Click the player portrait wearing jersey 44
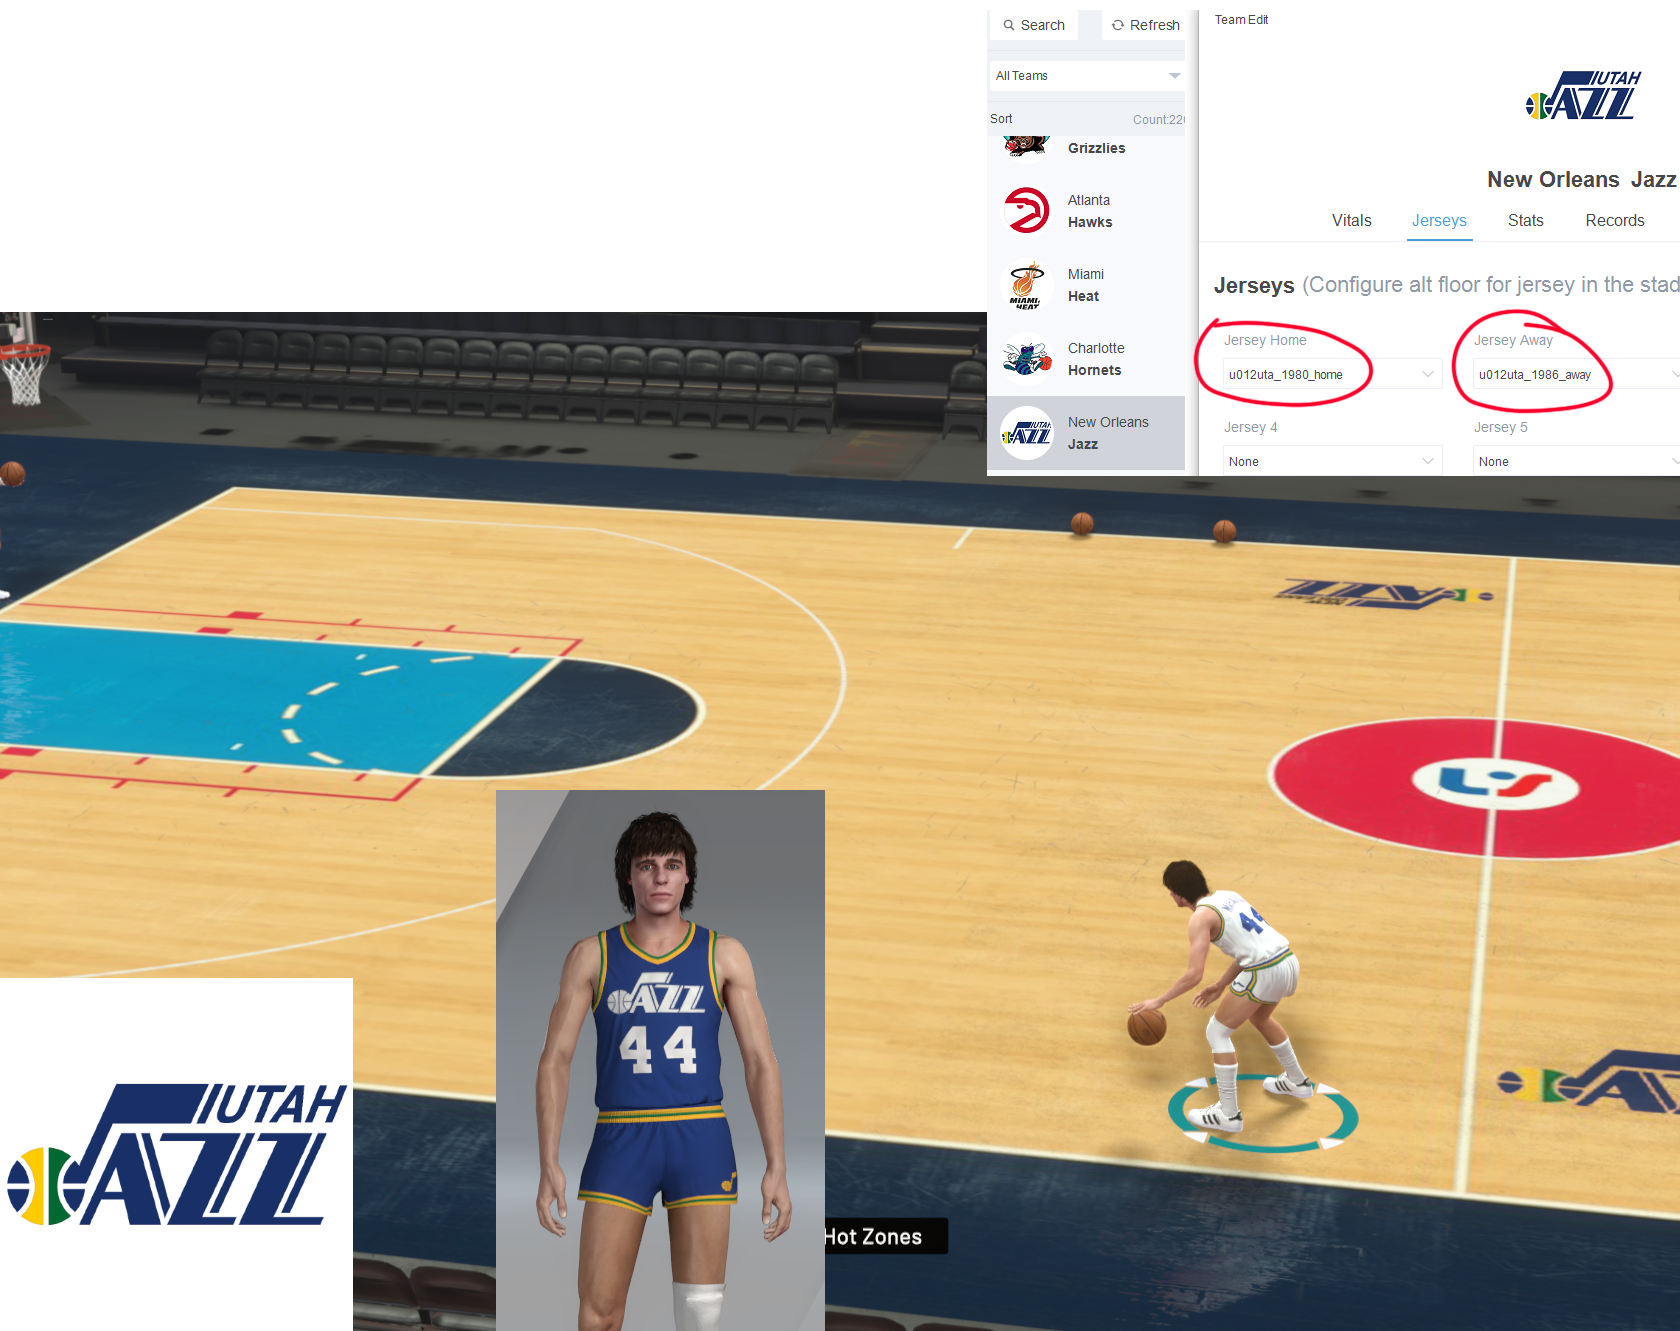 (660, 1060)
